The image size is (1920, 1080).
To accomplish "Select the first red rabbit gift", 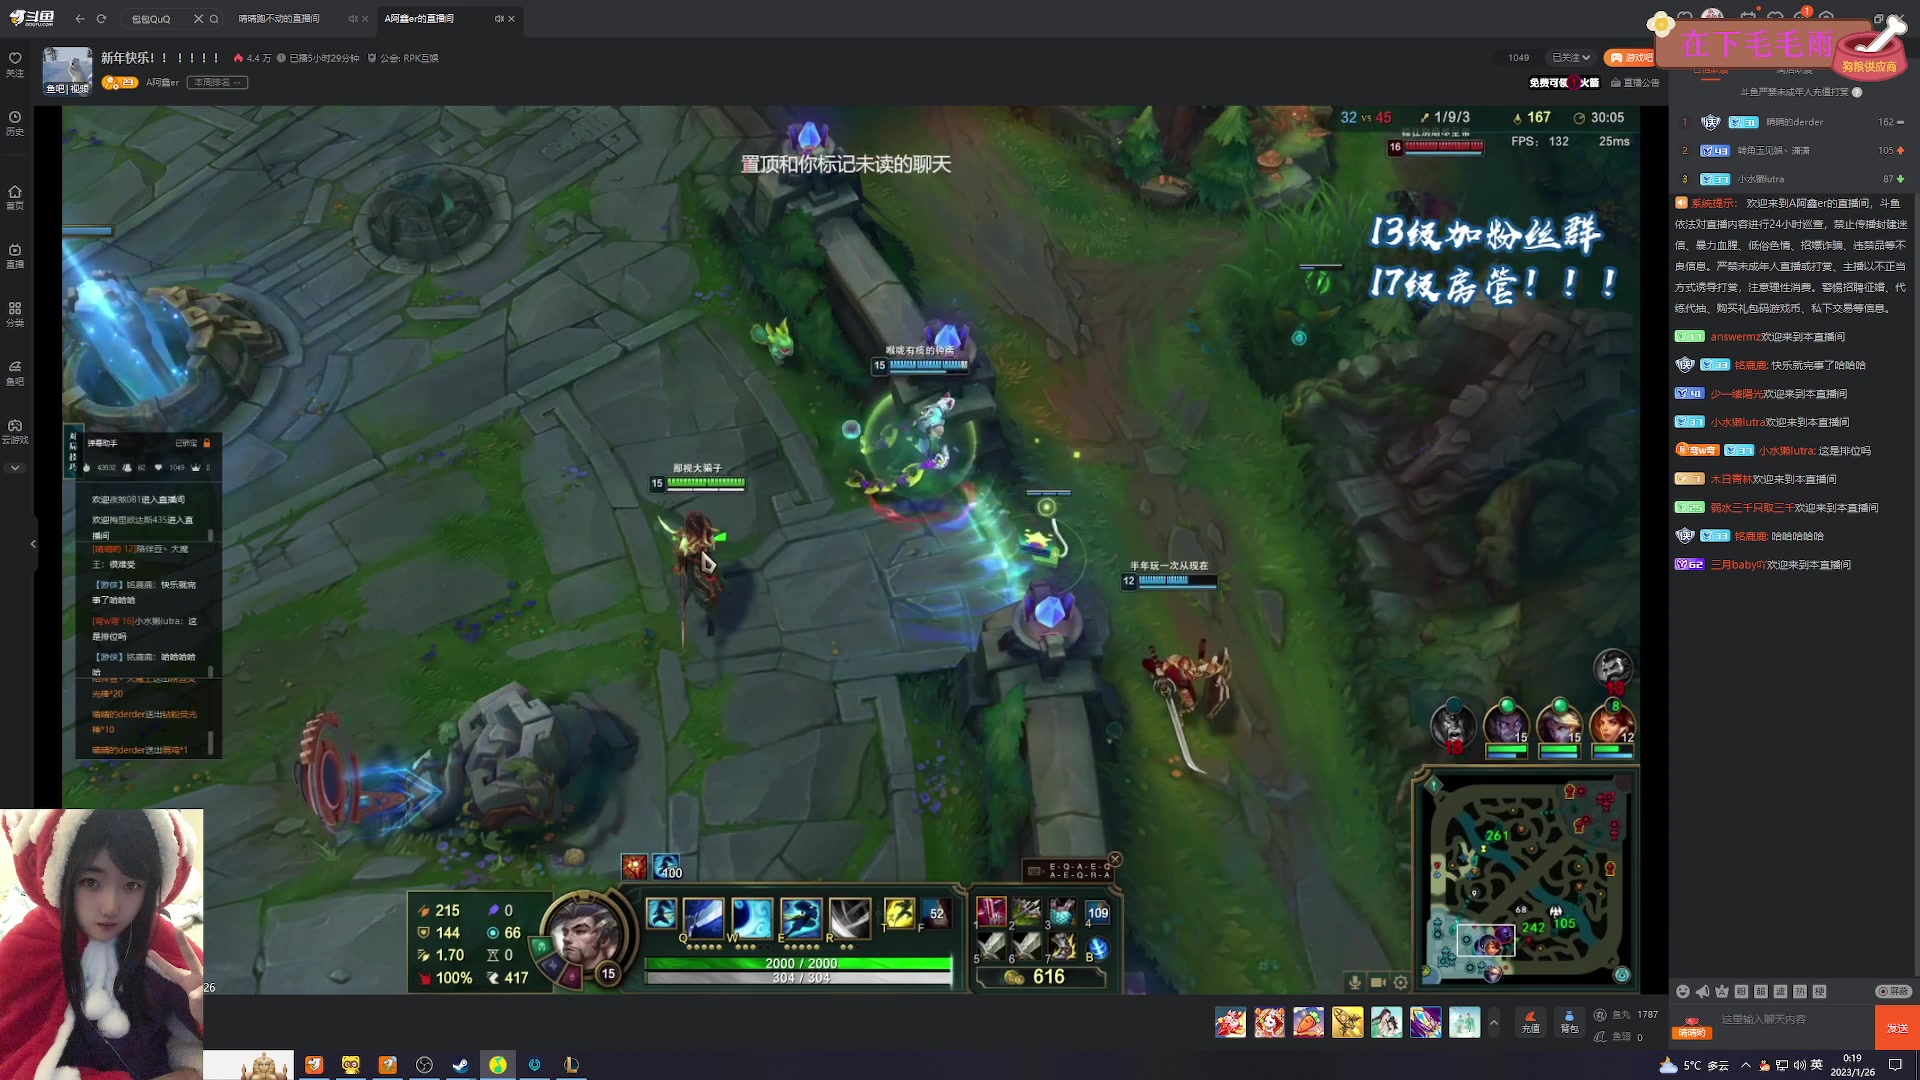I will tap(1230, 1022).
